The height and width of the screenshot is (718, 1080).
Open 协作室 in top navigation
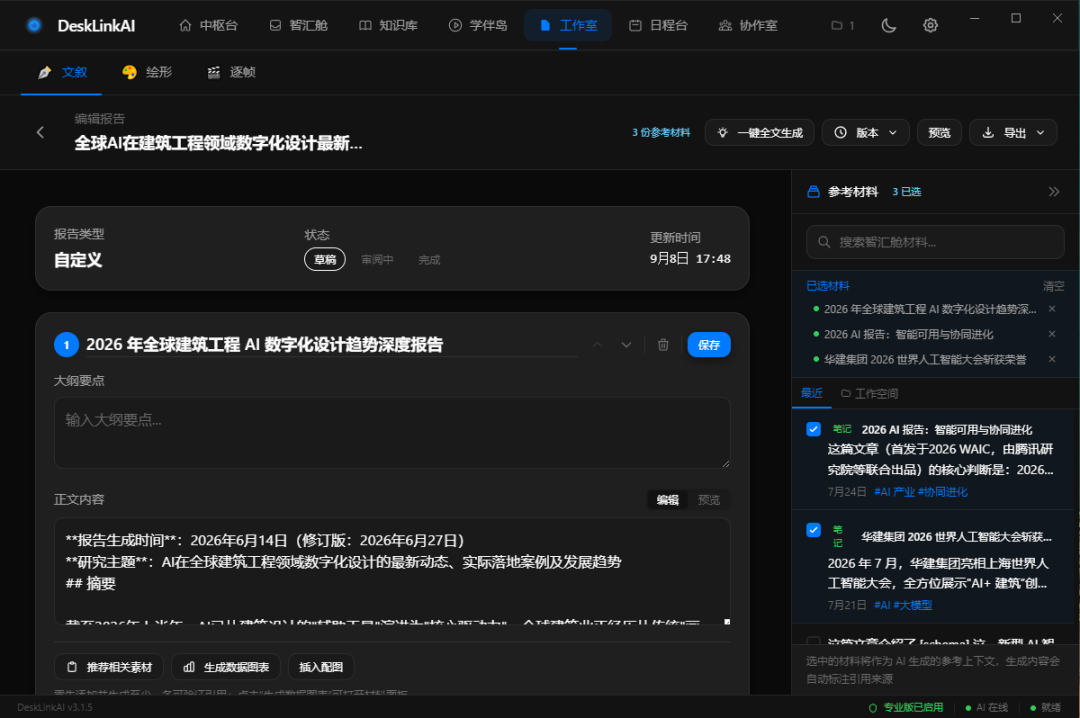click(748, 25)
